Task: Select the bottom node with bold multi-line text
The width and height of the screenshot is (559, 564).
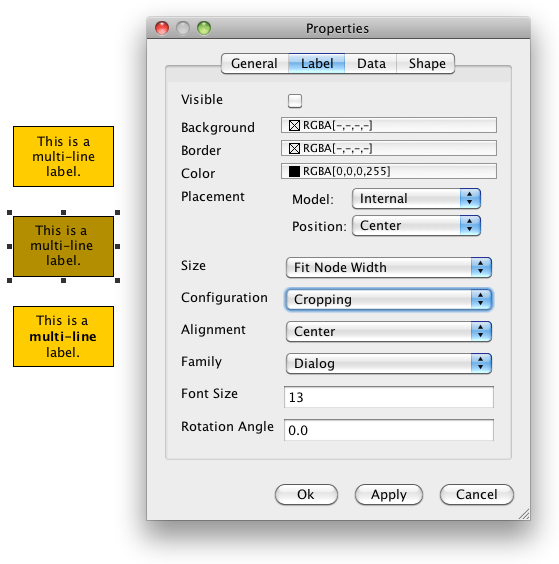Action: pos(63,337)
